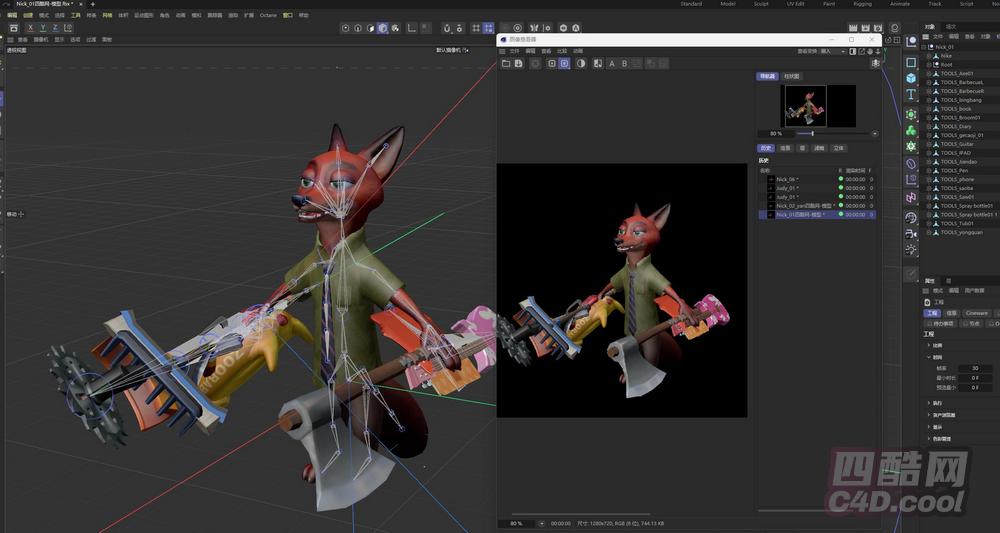The image size is (1000, 533).
Task: Toggle the X axis lock
Action: pyautogui.click(x=30, y=28)
